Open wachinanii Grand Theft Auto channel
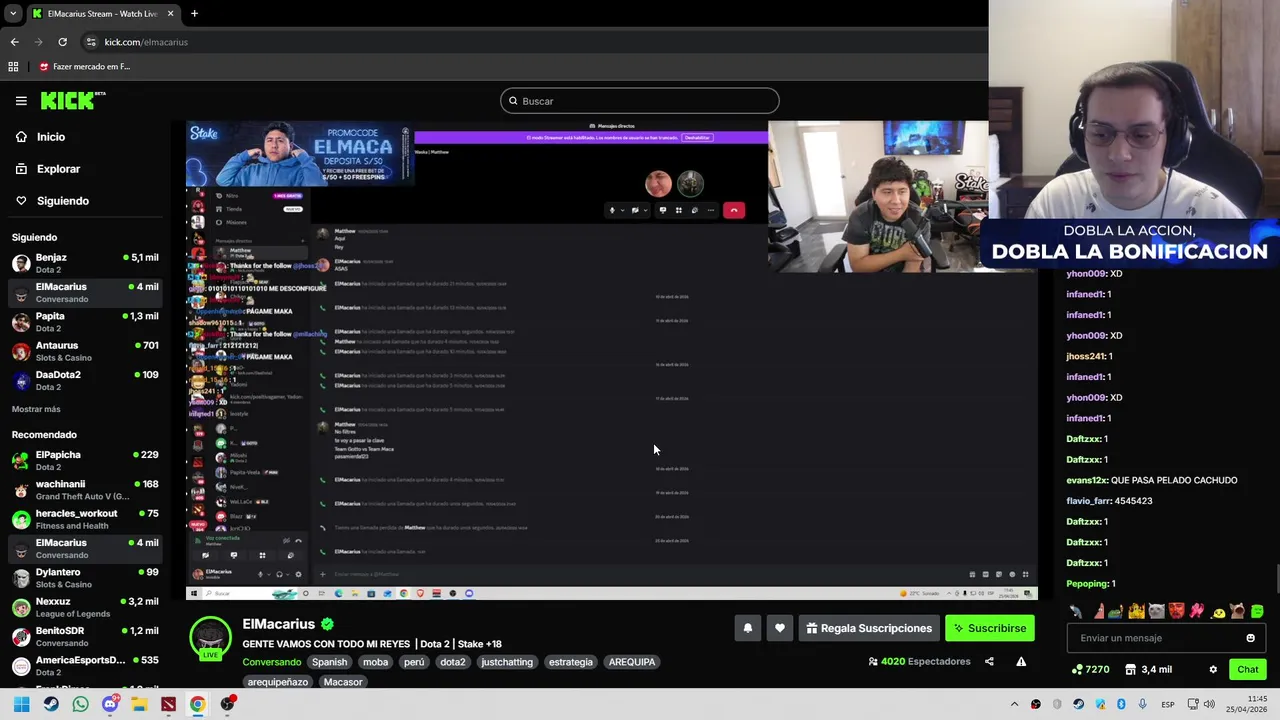Viewport: 1280px width, 720px height. (x=85, y=490)
